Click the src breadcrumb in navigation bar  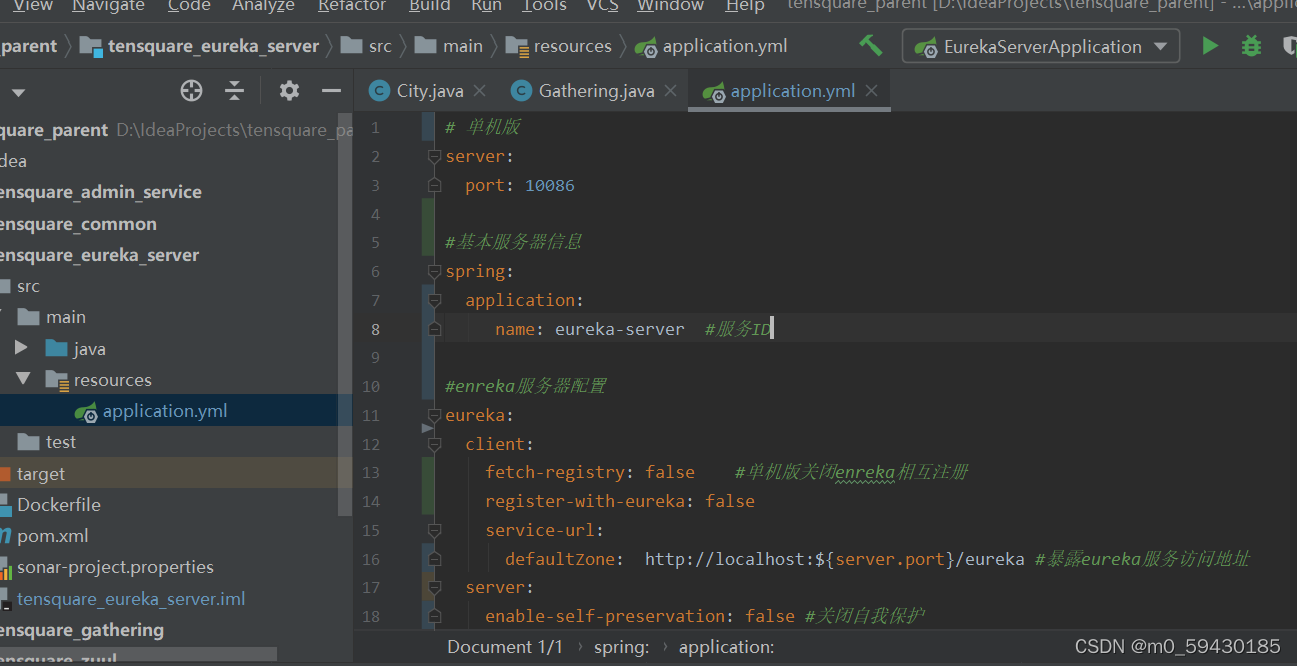click(366, 46)
